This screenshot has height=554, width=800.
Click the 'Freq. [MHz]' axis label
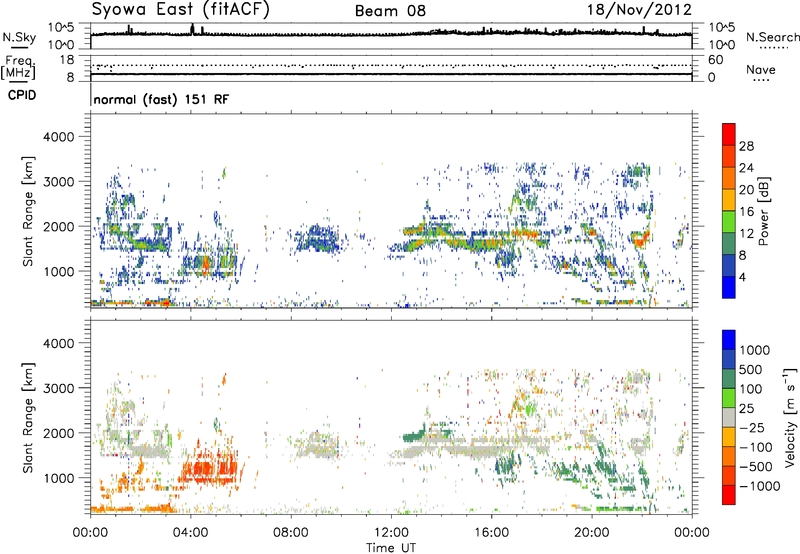pos(18,67)
